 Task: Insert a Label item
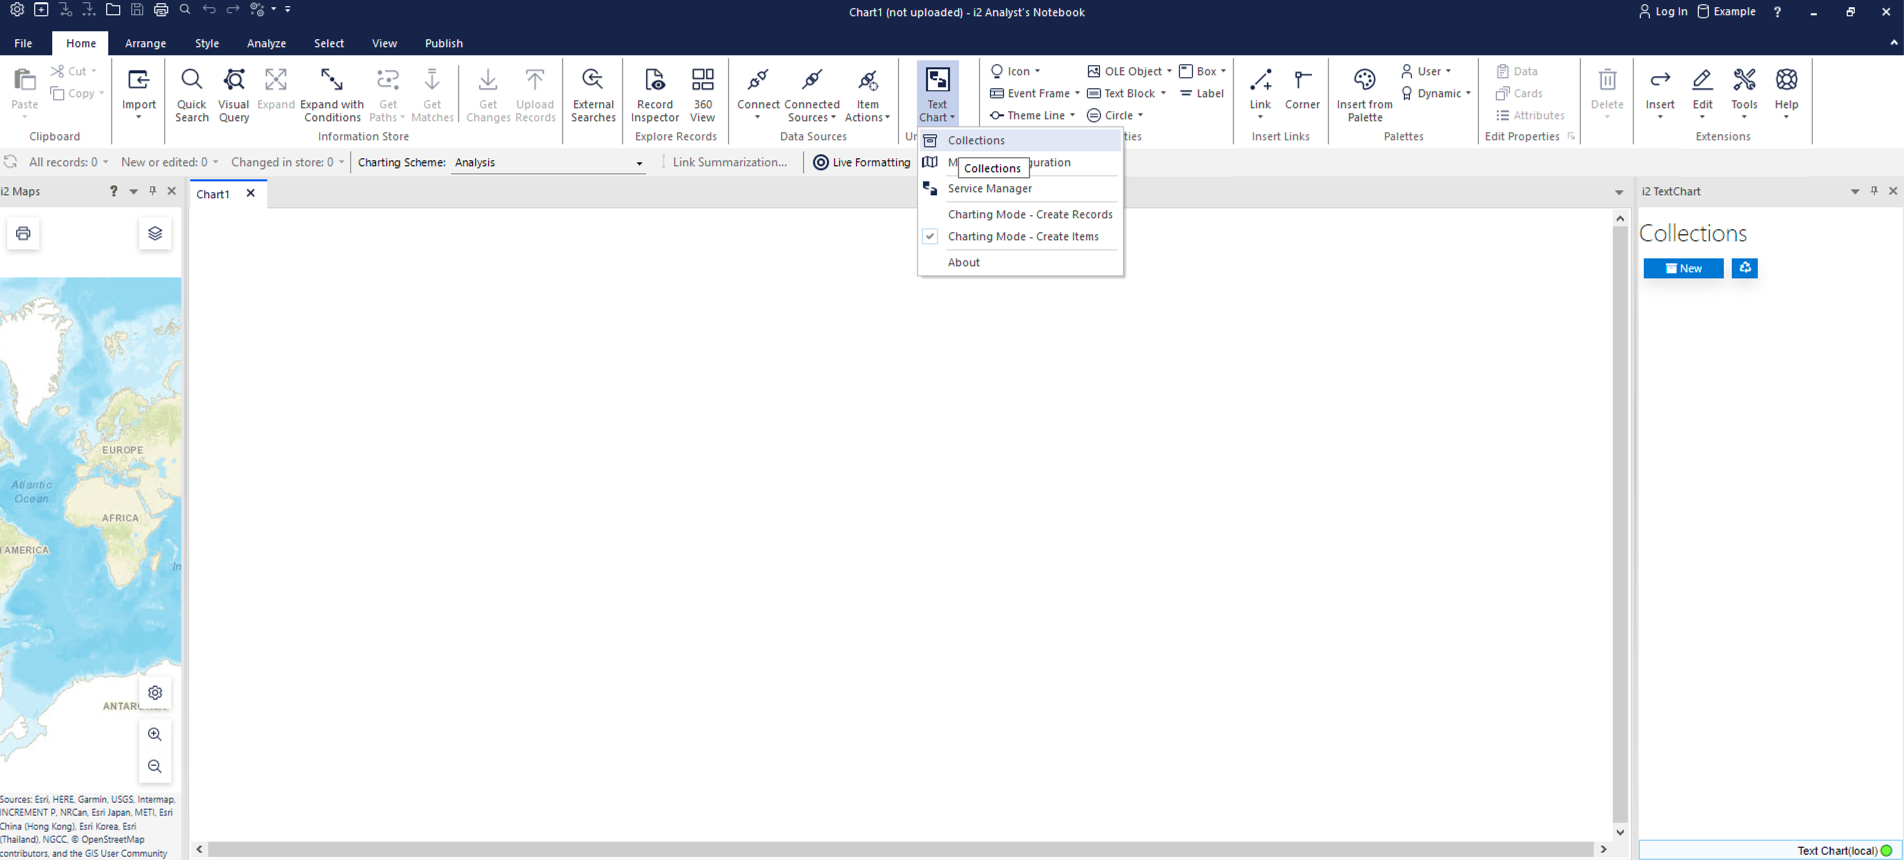pos(1201,93)
